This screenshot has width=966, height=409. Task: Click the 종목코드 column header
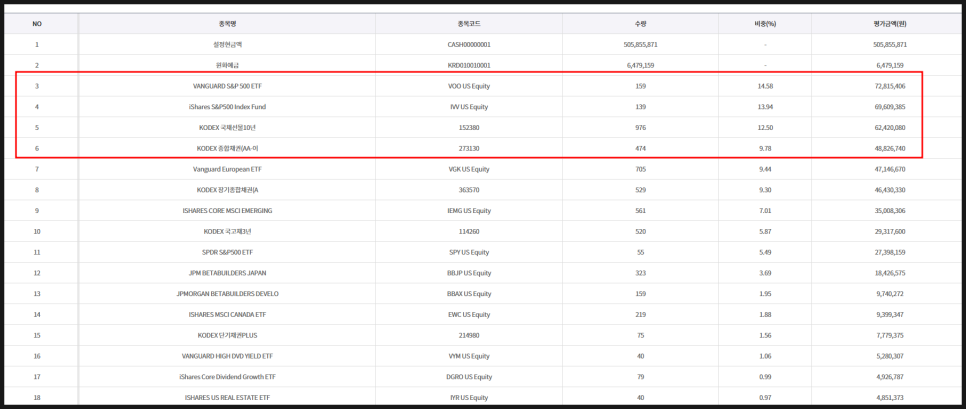469,24
